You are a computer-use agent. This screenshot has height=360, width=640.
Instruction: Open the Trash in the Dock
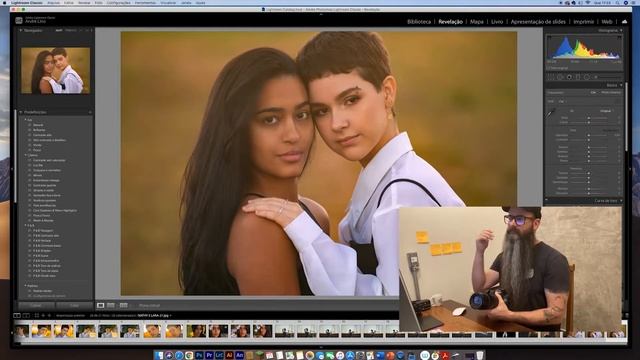(480, 356)
